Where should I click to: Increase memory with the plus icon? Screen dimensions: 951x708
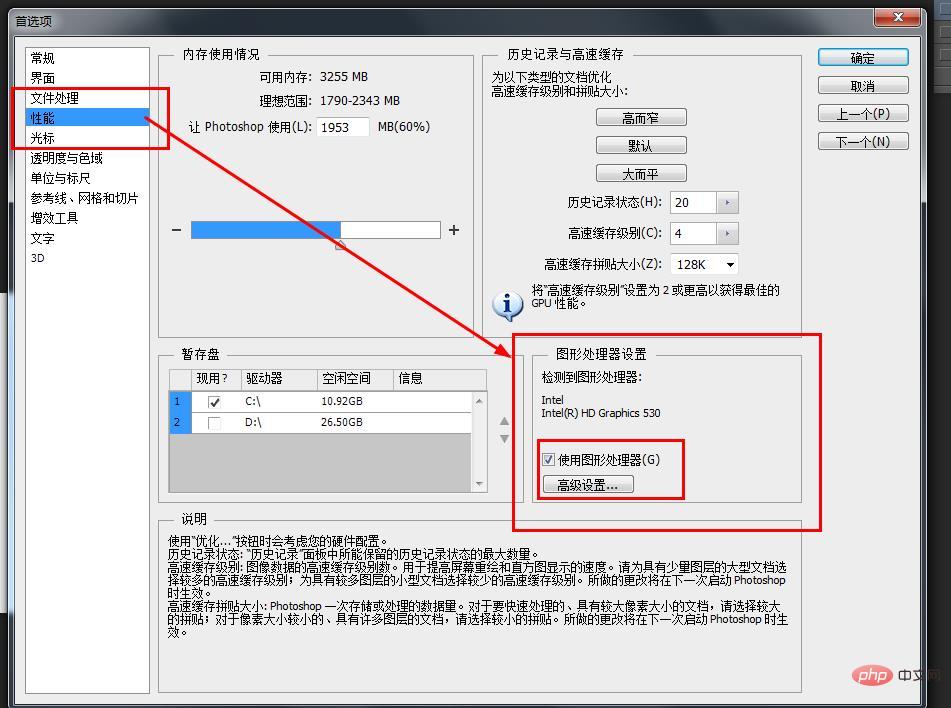pos(454,230)
